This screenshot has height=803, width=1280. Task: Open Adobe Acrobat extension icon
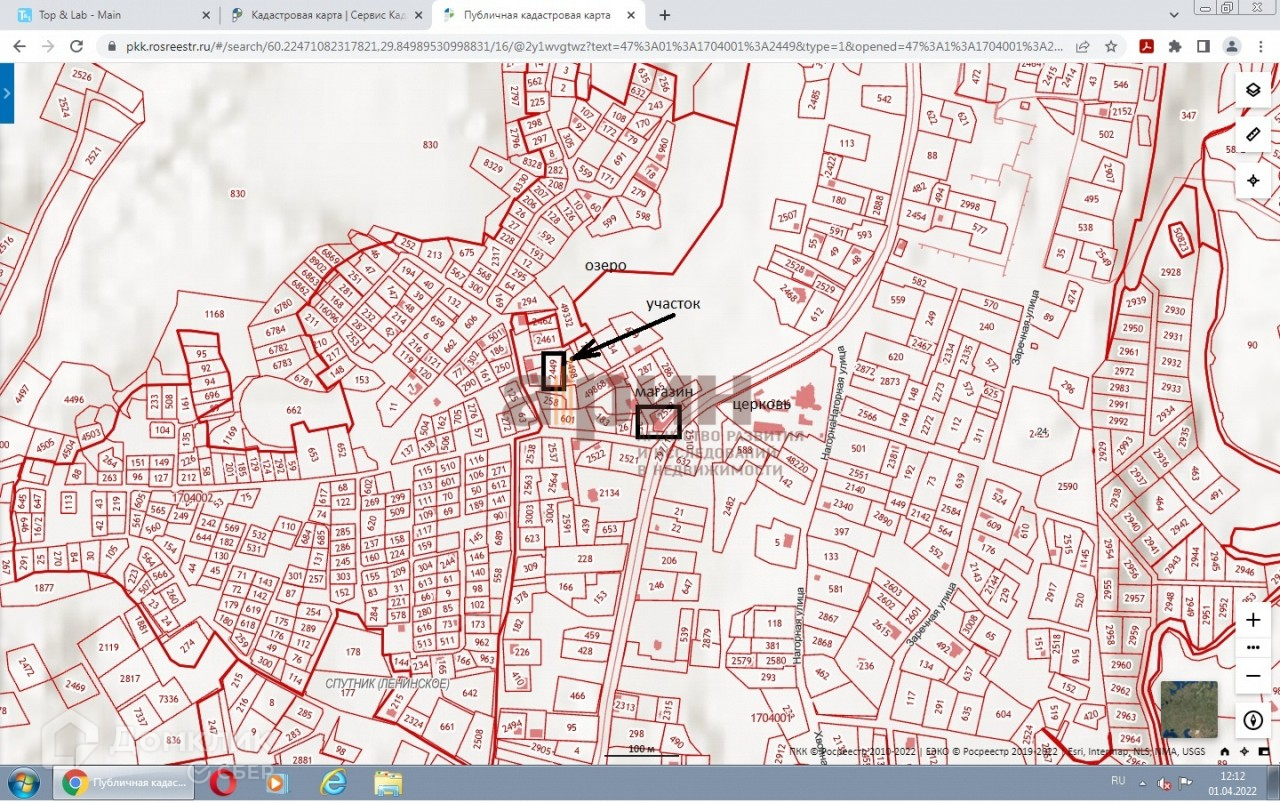pyautogui.click(x=1146, y=46)
